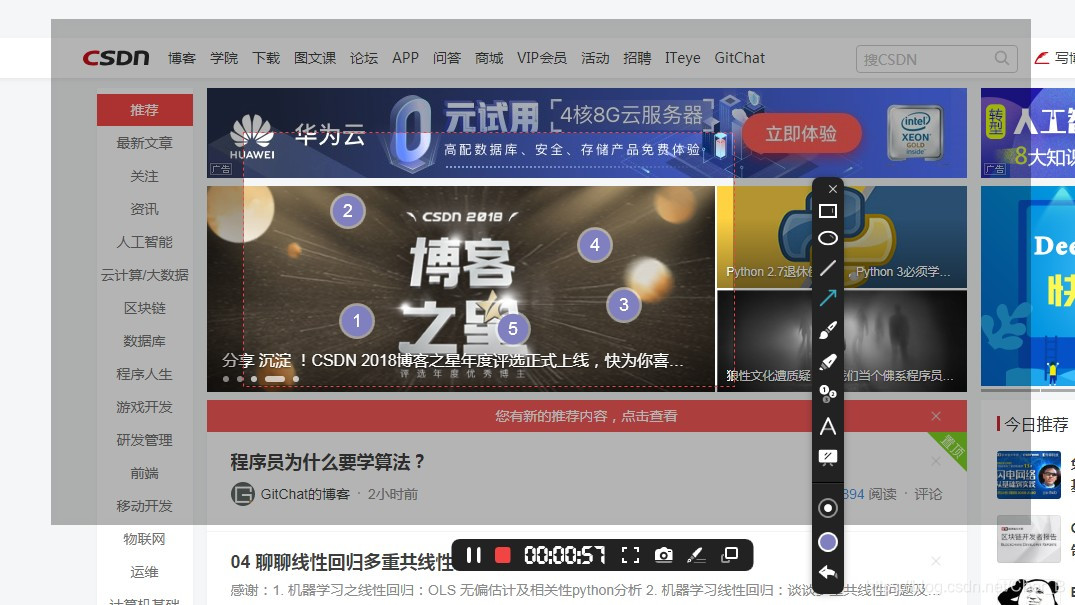Open APP in top navigation
The width and height of the screenshot is (1075, 605).
tap(405, 58)
